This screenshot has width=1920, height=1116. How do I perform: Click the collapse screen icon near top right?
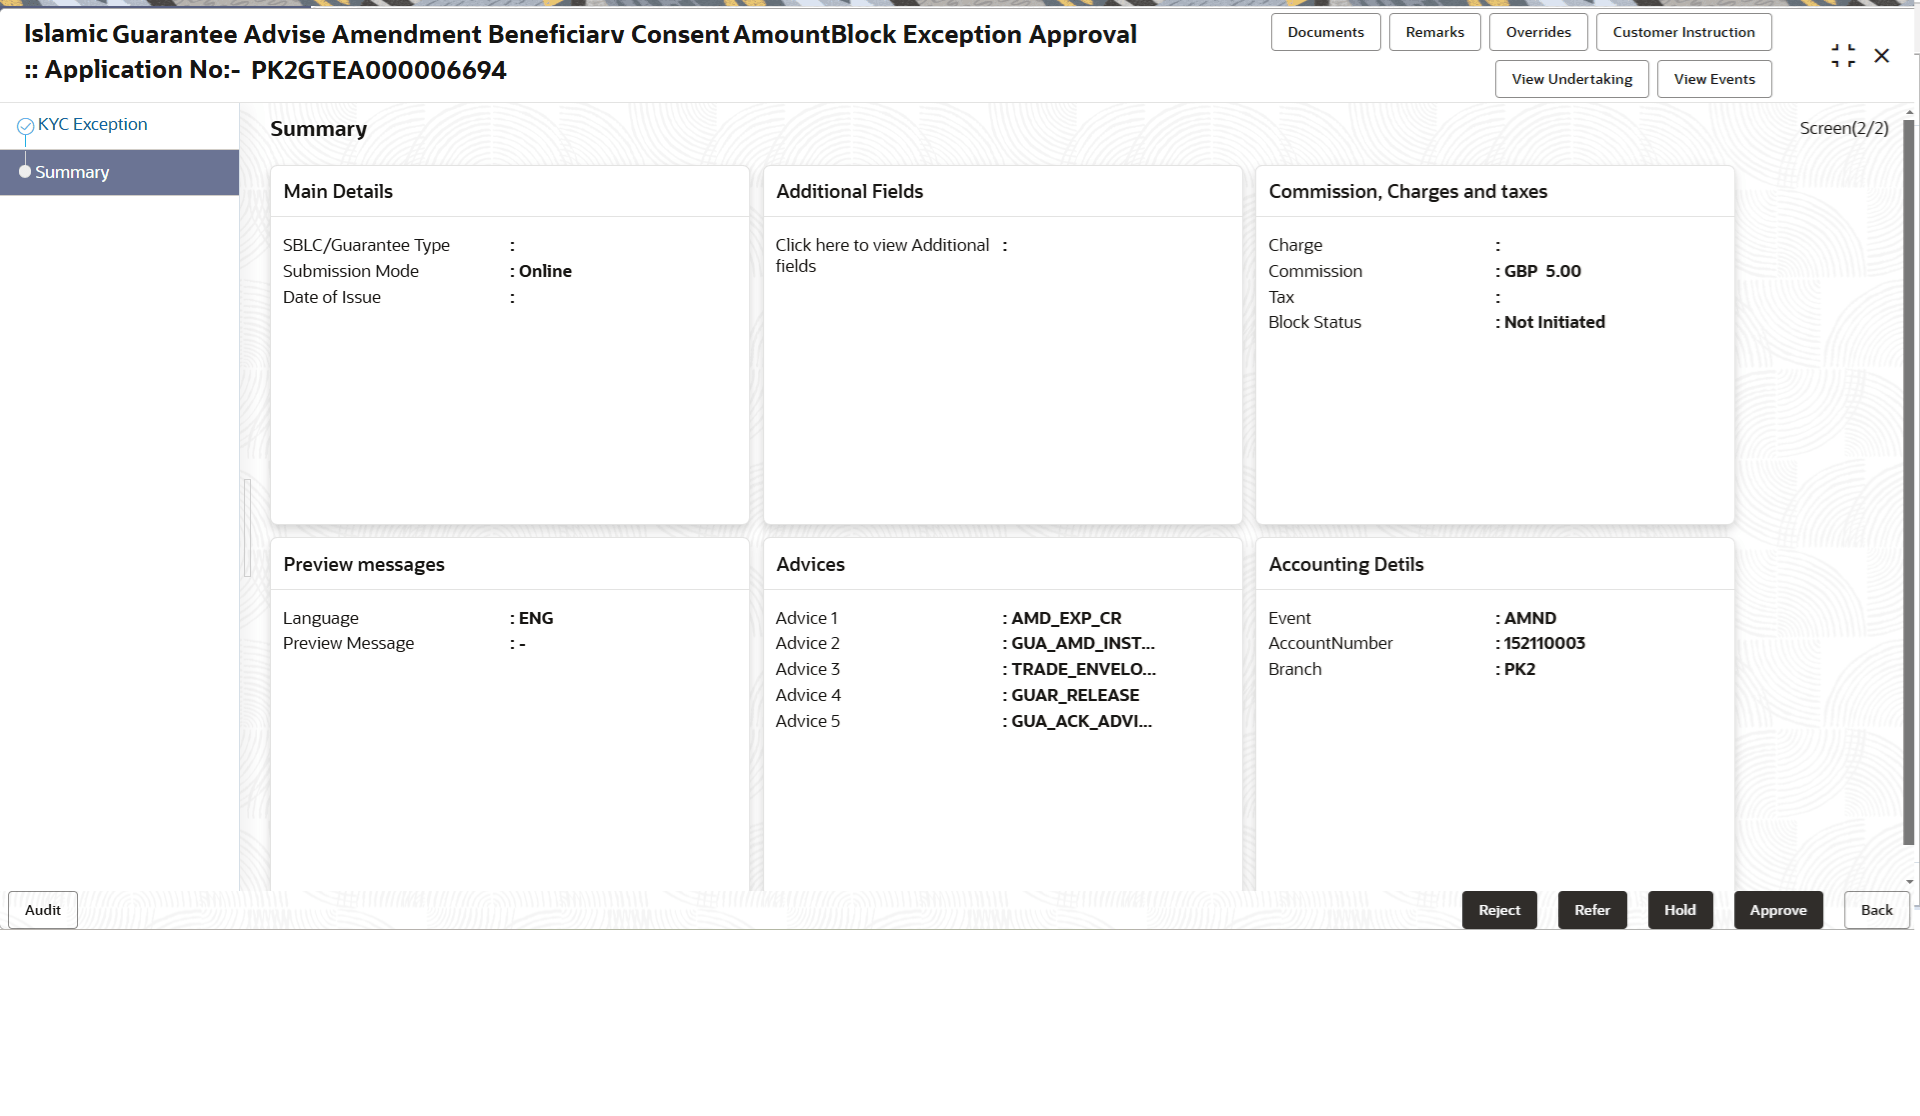point(1843,55)
